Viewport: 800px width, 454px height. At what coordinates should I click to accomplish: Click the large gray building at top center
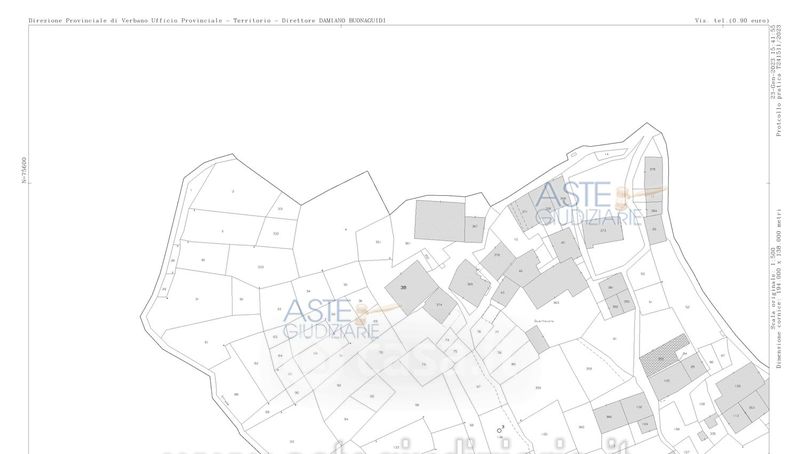438,219
